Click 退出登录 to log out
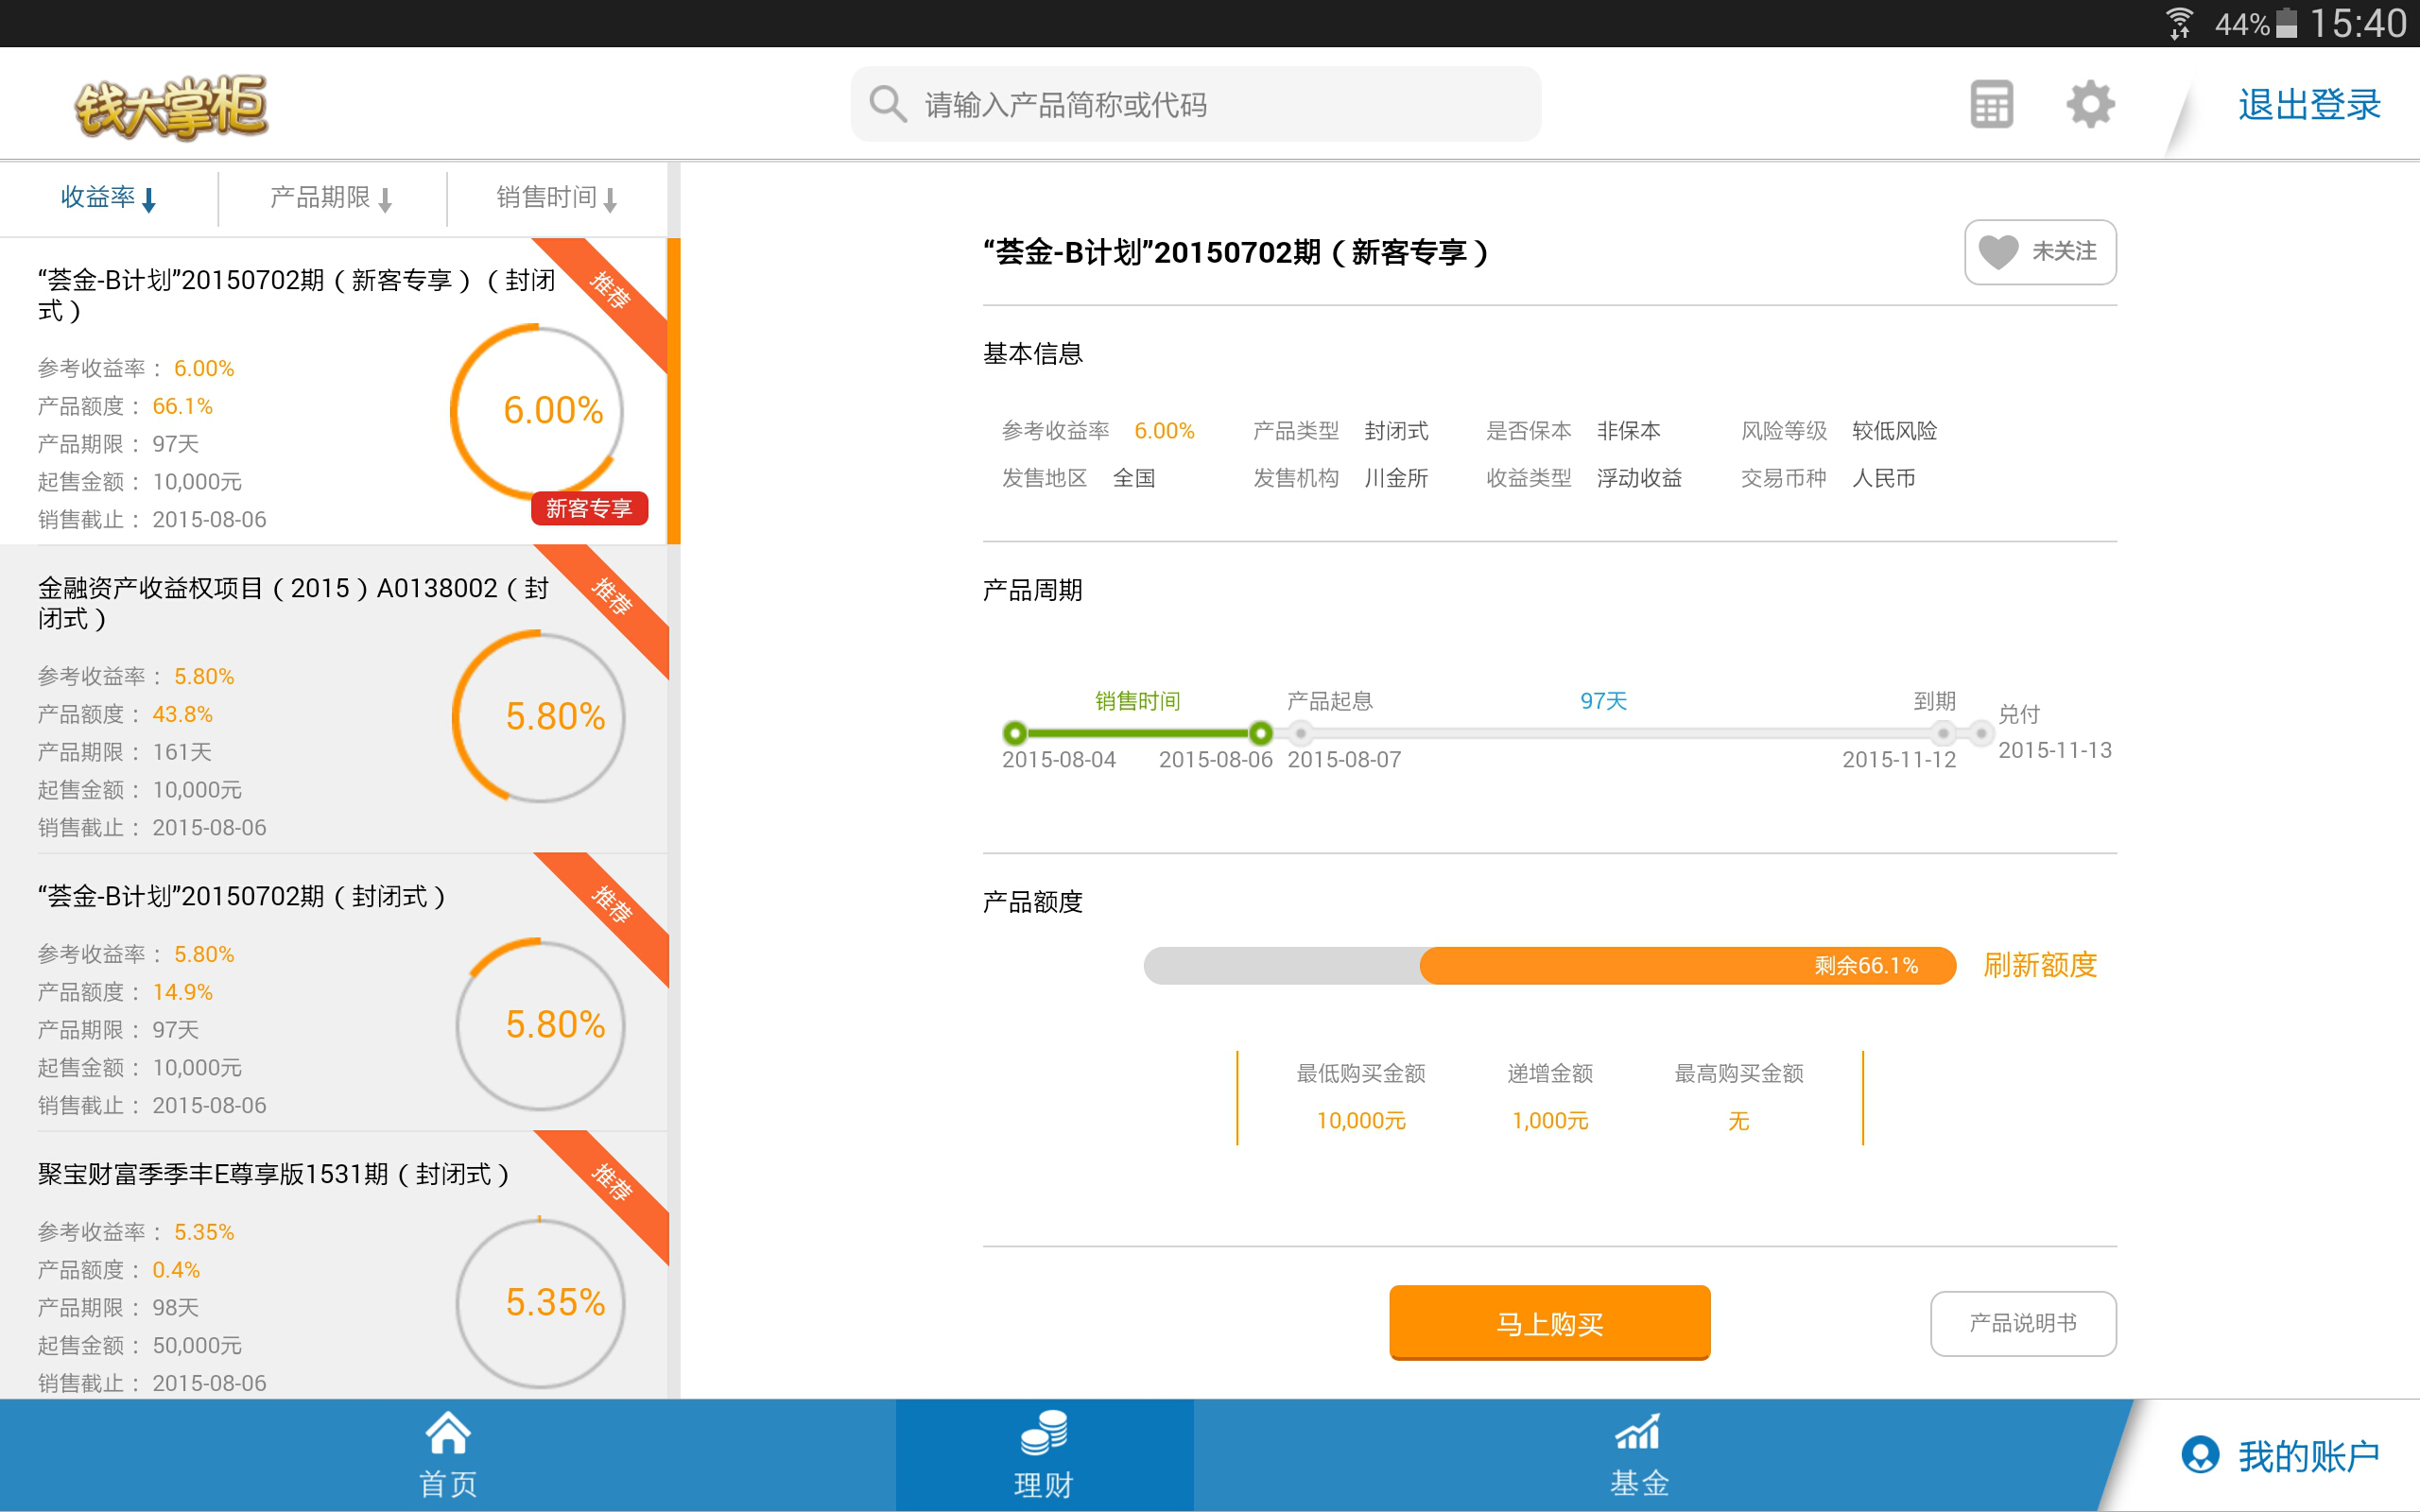The width and height of the screenshot is (2420, 1512). 2309,104
